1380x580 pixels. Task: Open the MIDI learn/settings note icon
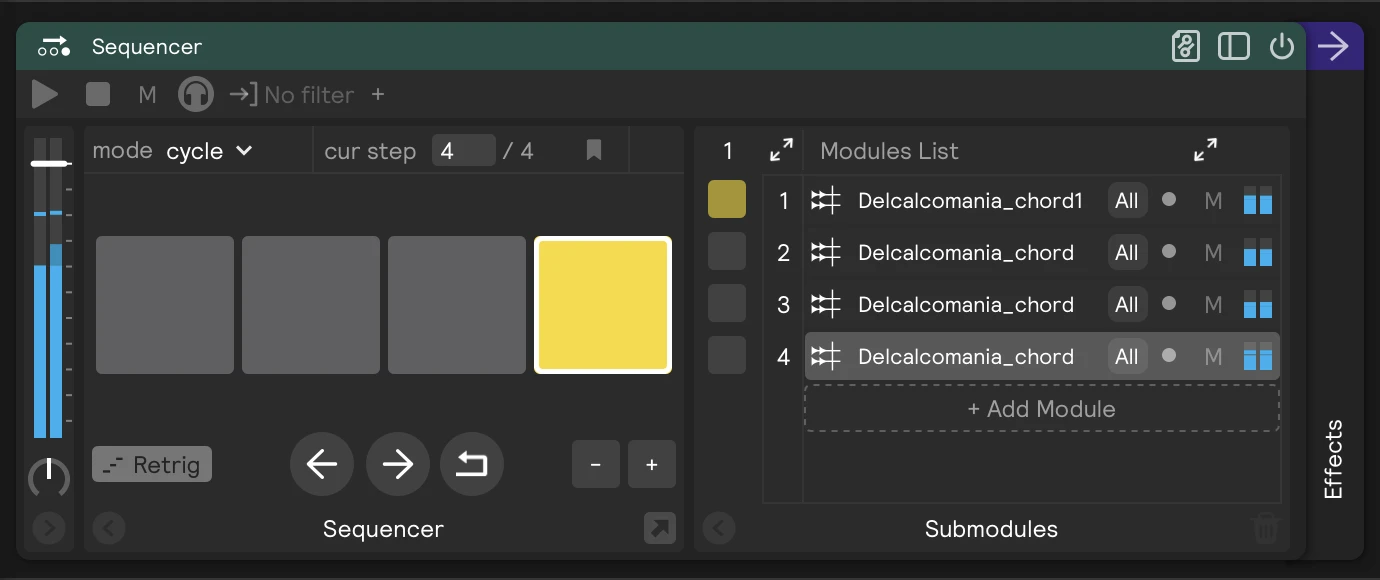1185,47
